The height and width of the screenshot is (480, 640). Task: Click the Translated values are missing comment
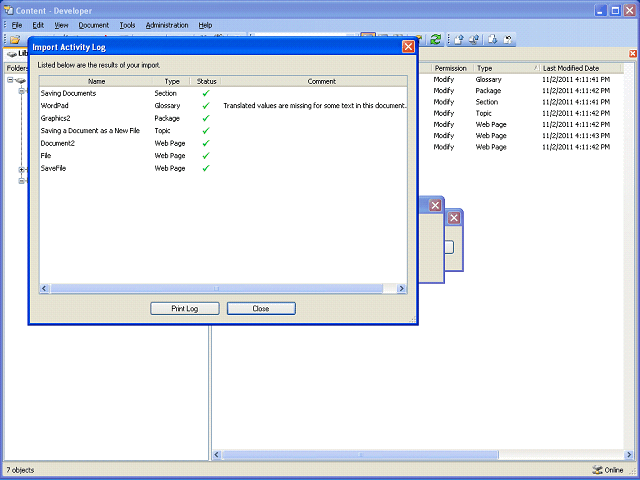coord(315,106)
